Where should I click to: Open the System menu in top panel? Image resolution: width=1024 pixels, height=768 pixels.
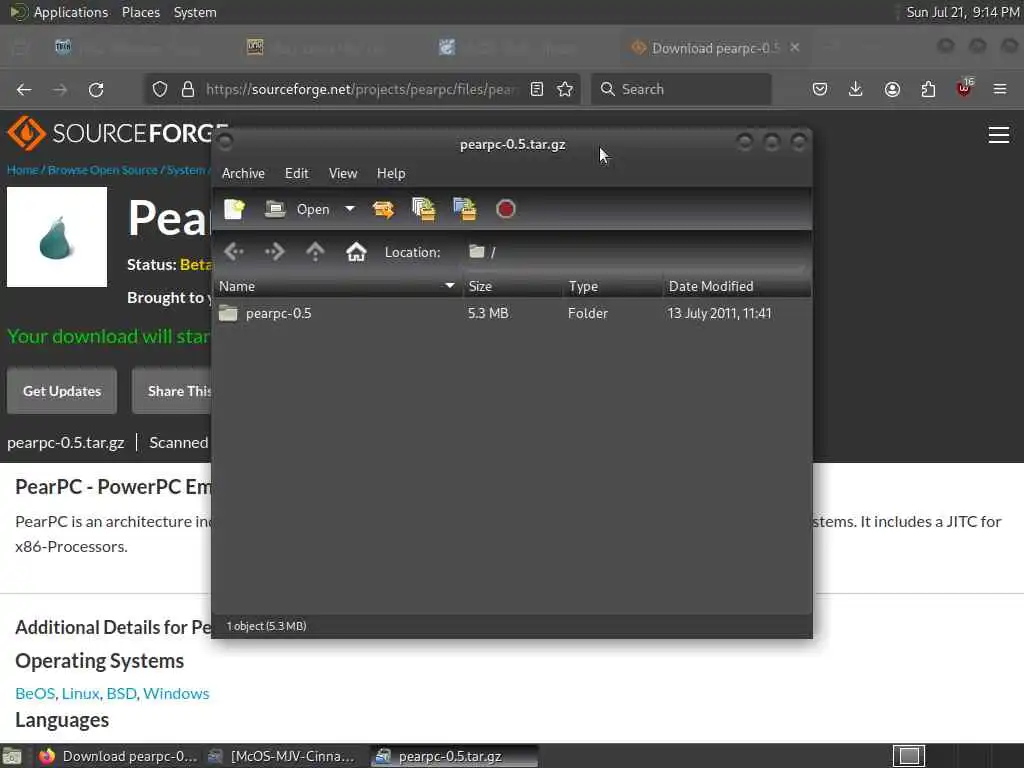[x=195, y=12]
